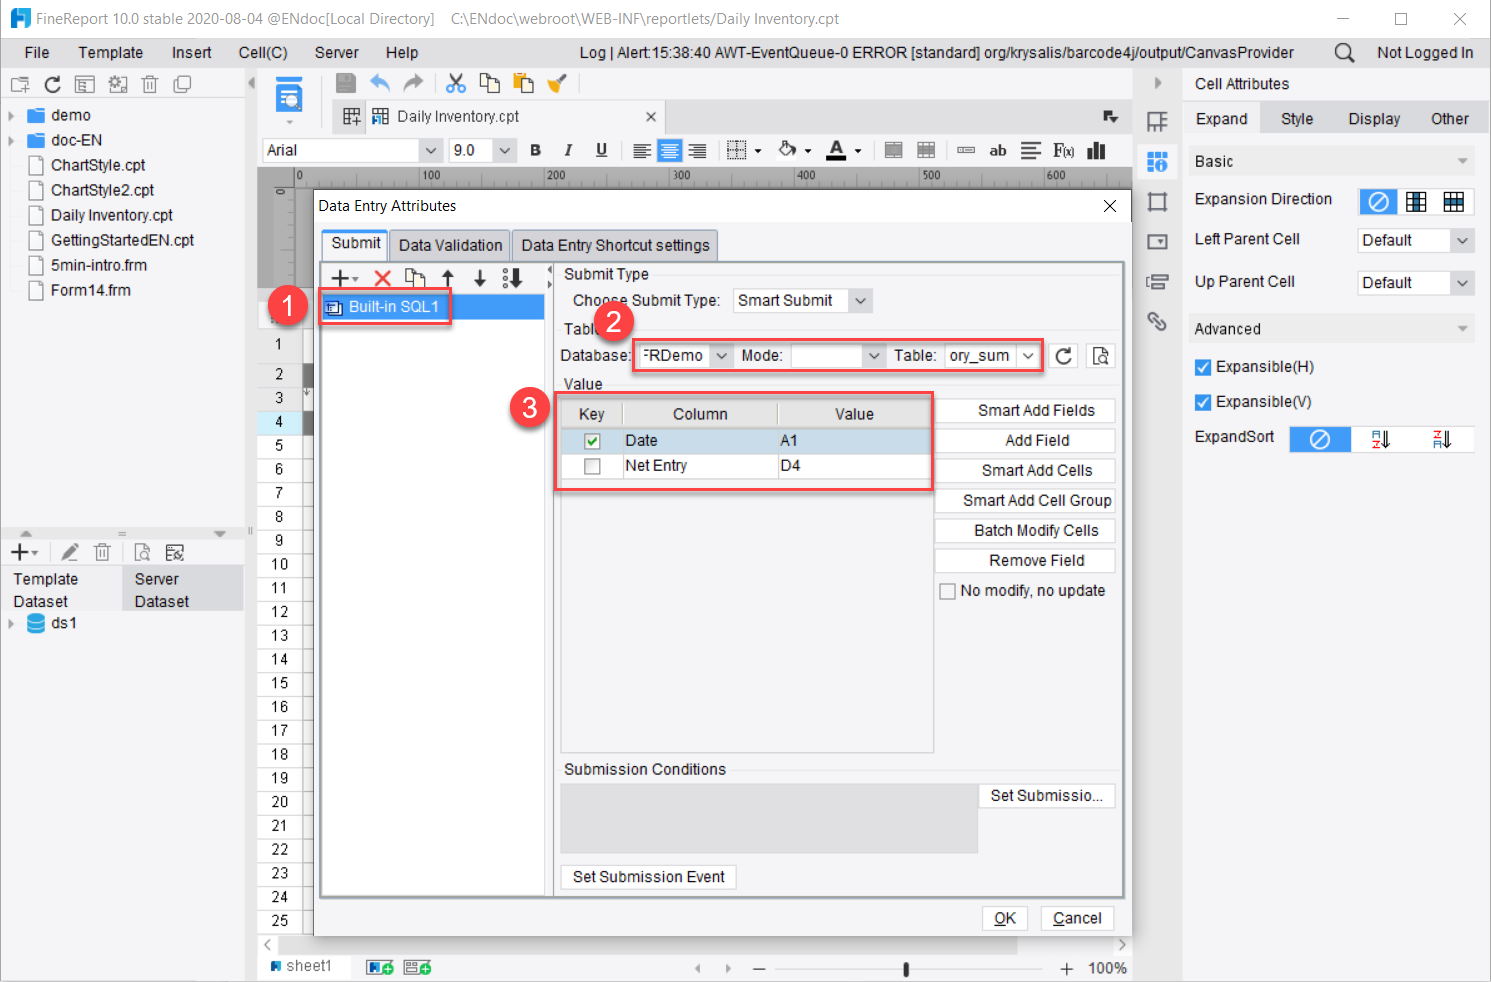Open the Database dropdown showing FRDemo

pyautogui.click(x=721, y=355)
